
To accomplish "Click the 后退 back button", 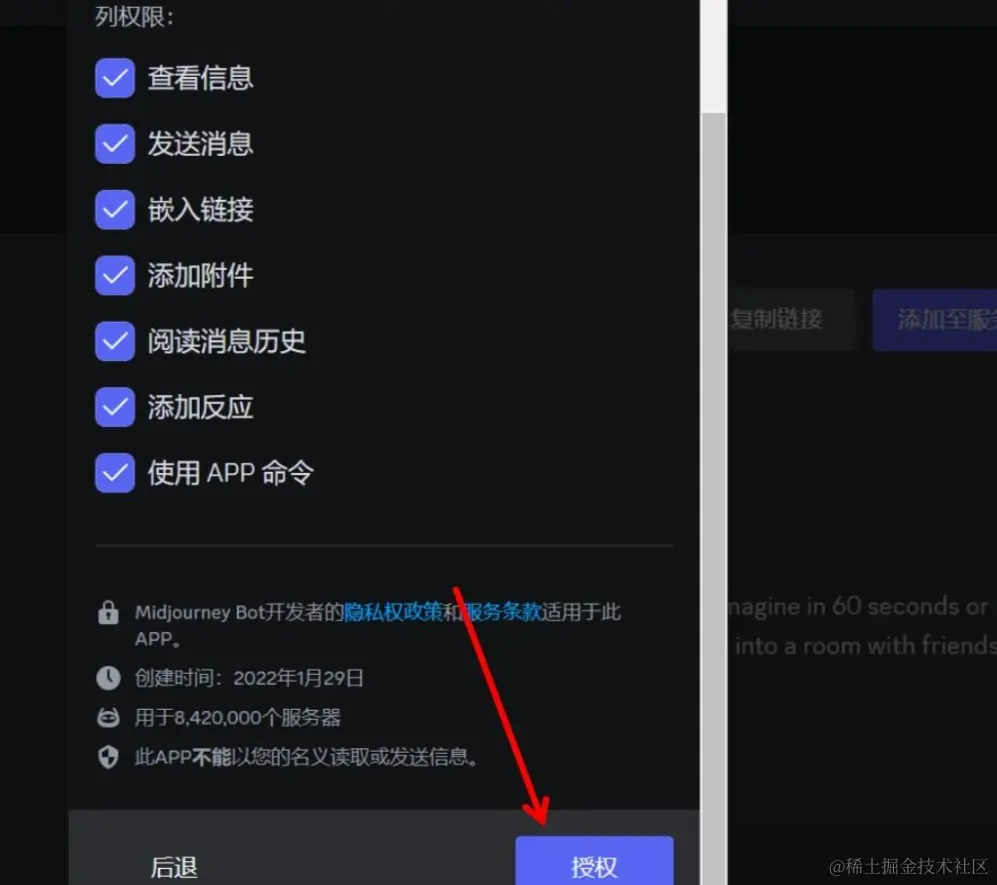I will (x=174, y=867).
